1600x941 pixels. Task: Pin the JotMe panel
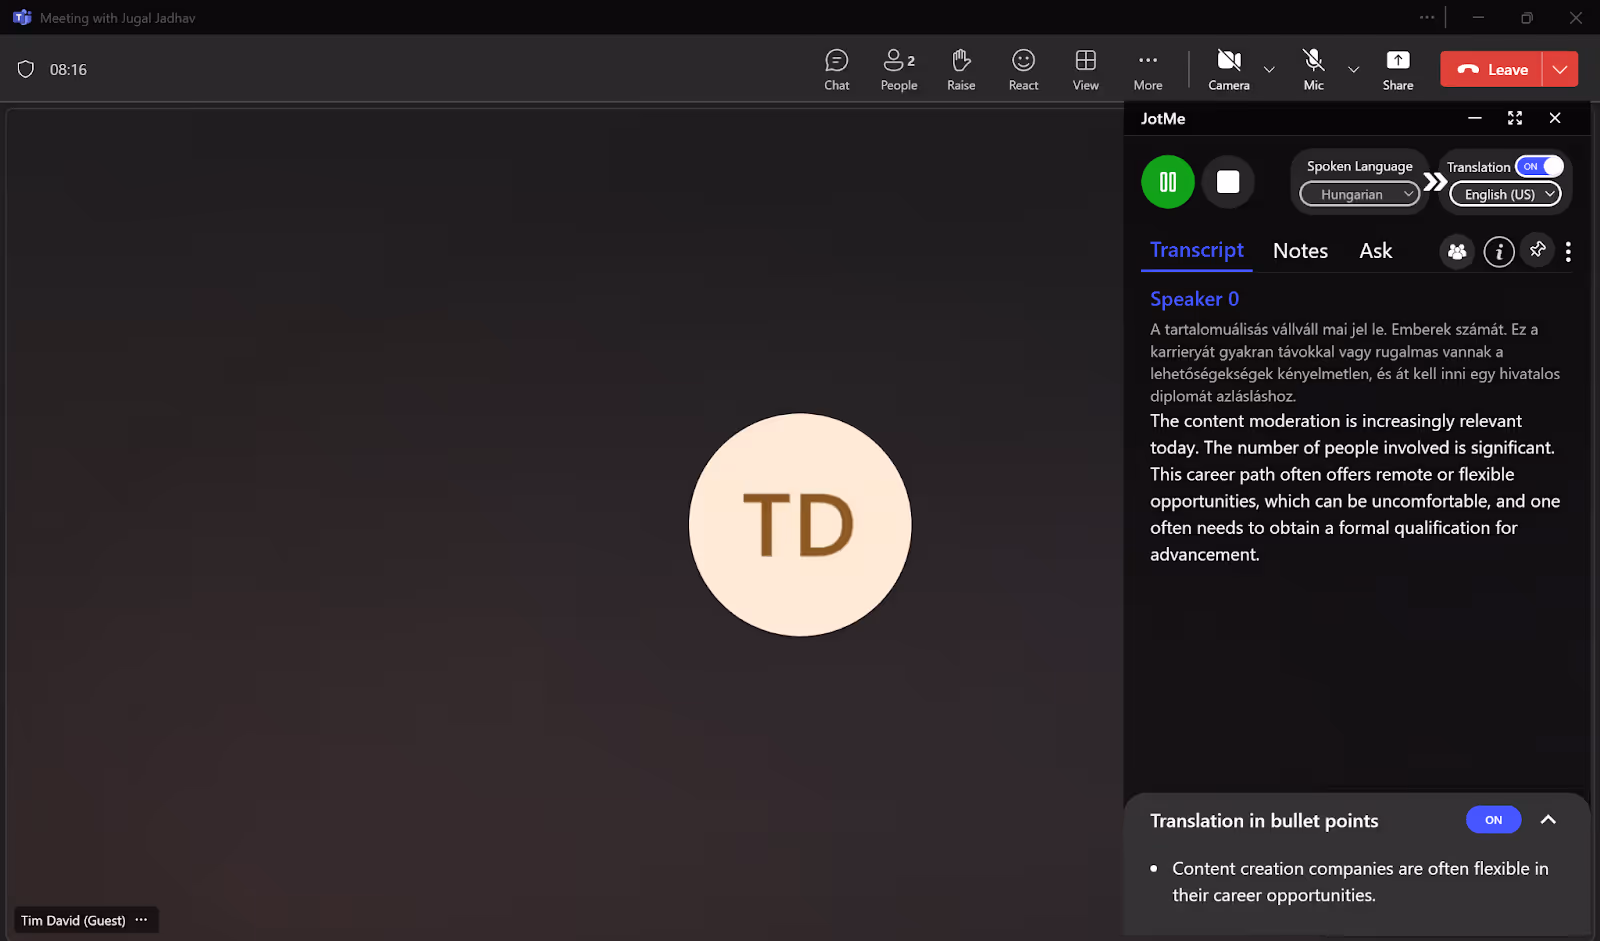[x=1538, y=249]
